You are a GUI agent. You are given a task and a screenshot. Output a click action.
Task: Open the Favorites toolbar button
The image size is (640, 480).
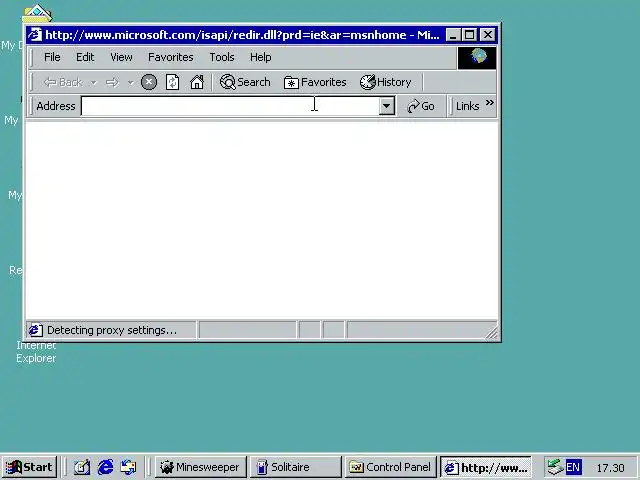pos(315,82)
